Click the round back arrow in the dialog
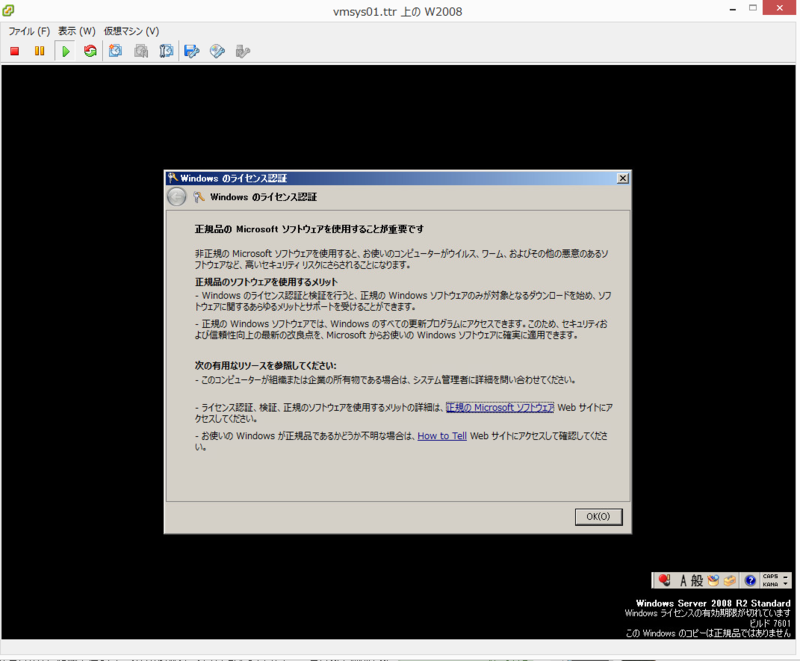The image size is (800, 661). pyautogui.click(x=177, y=197)
